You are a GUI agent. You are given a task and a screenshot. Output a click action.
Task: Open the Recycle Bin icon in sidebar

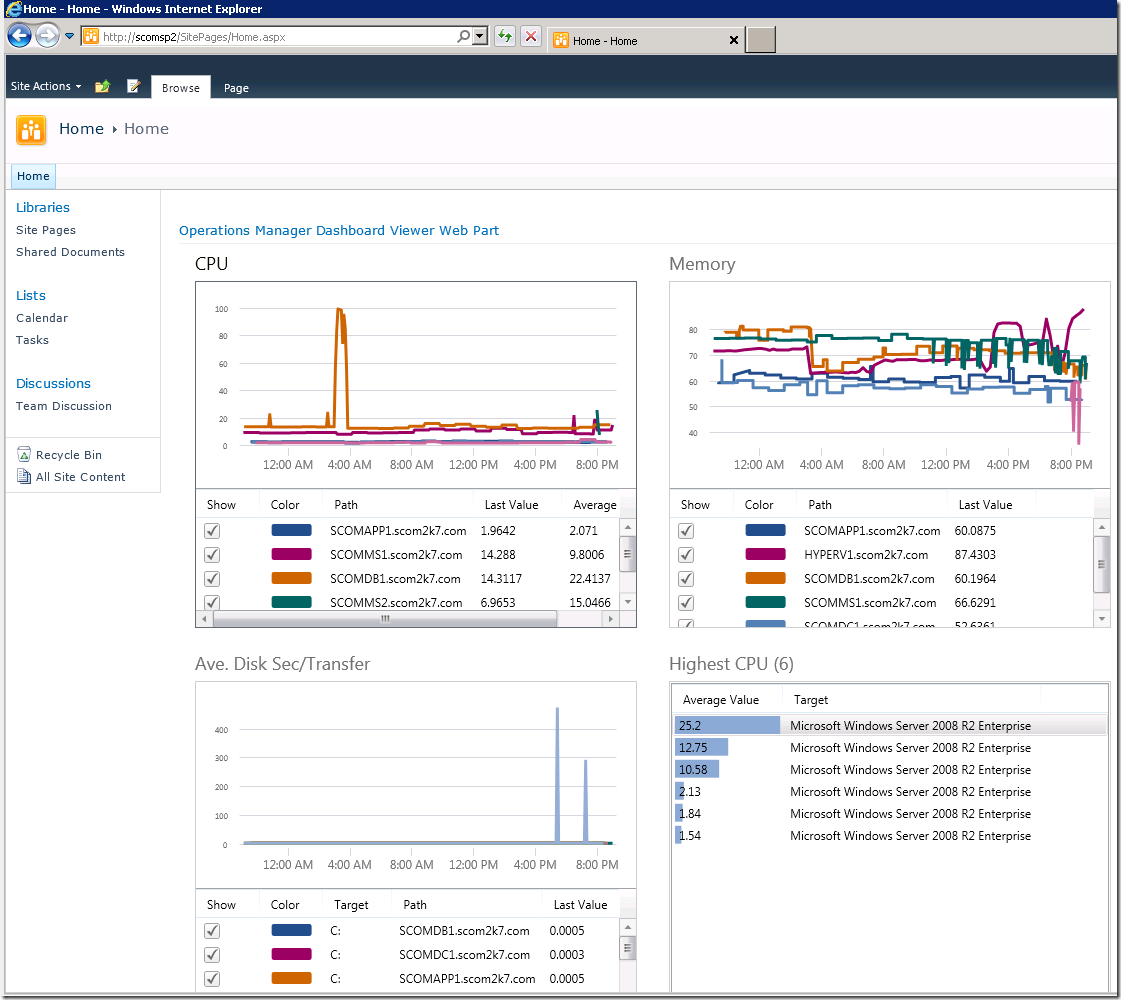(24, 454)
